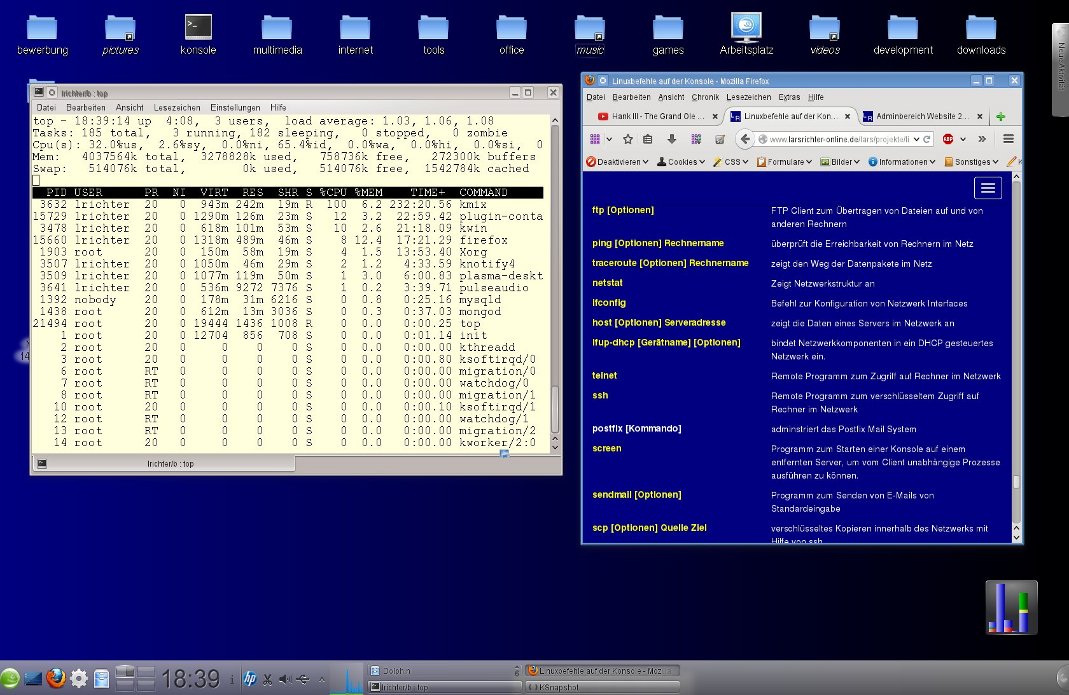
Task: Toggle the webpage navigation hamburger button
Action: tap(987, 188)
